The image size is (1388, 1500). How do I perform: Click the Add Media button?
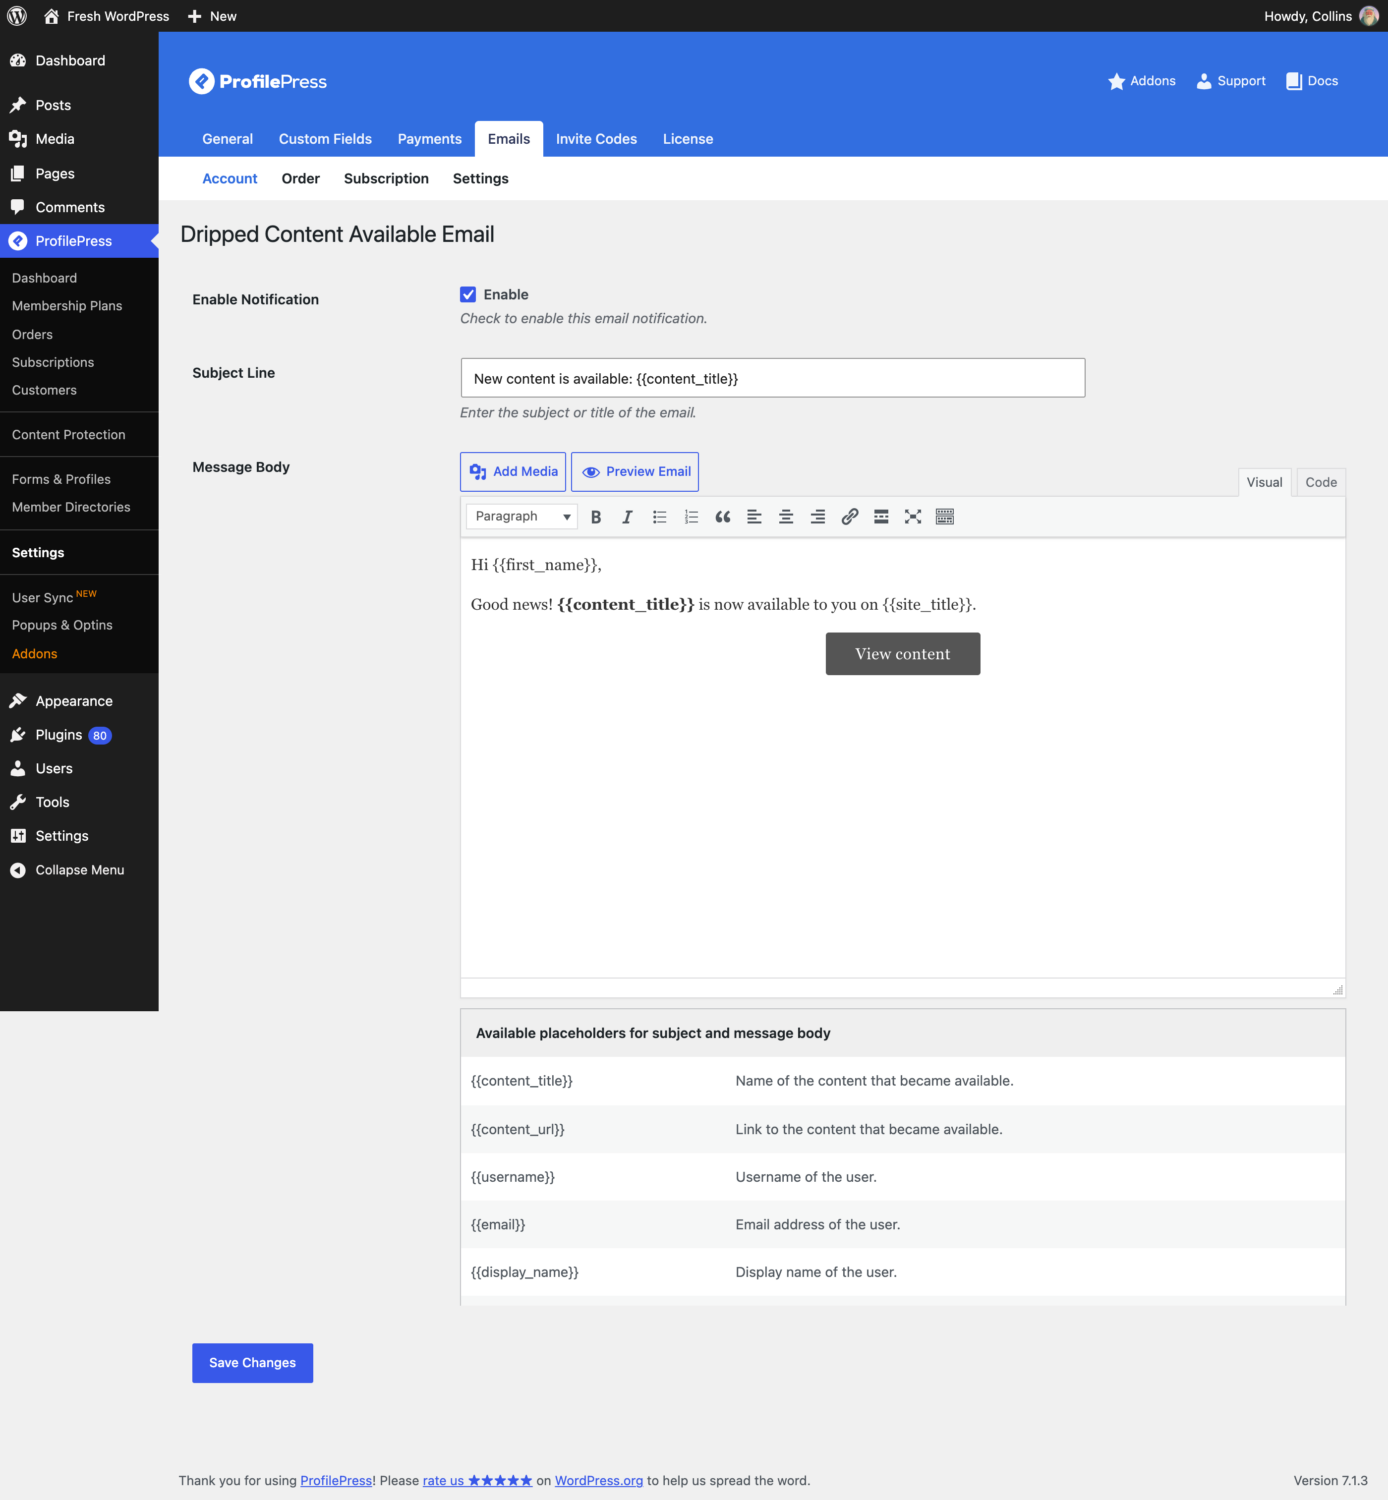[x=513, y=472]
